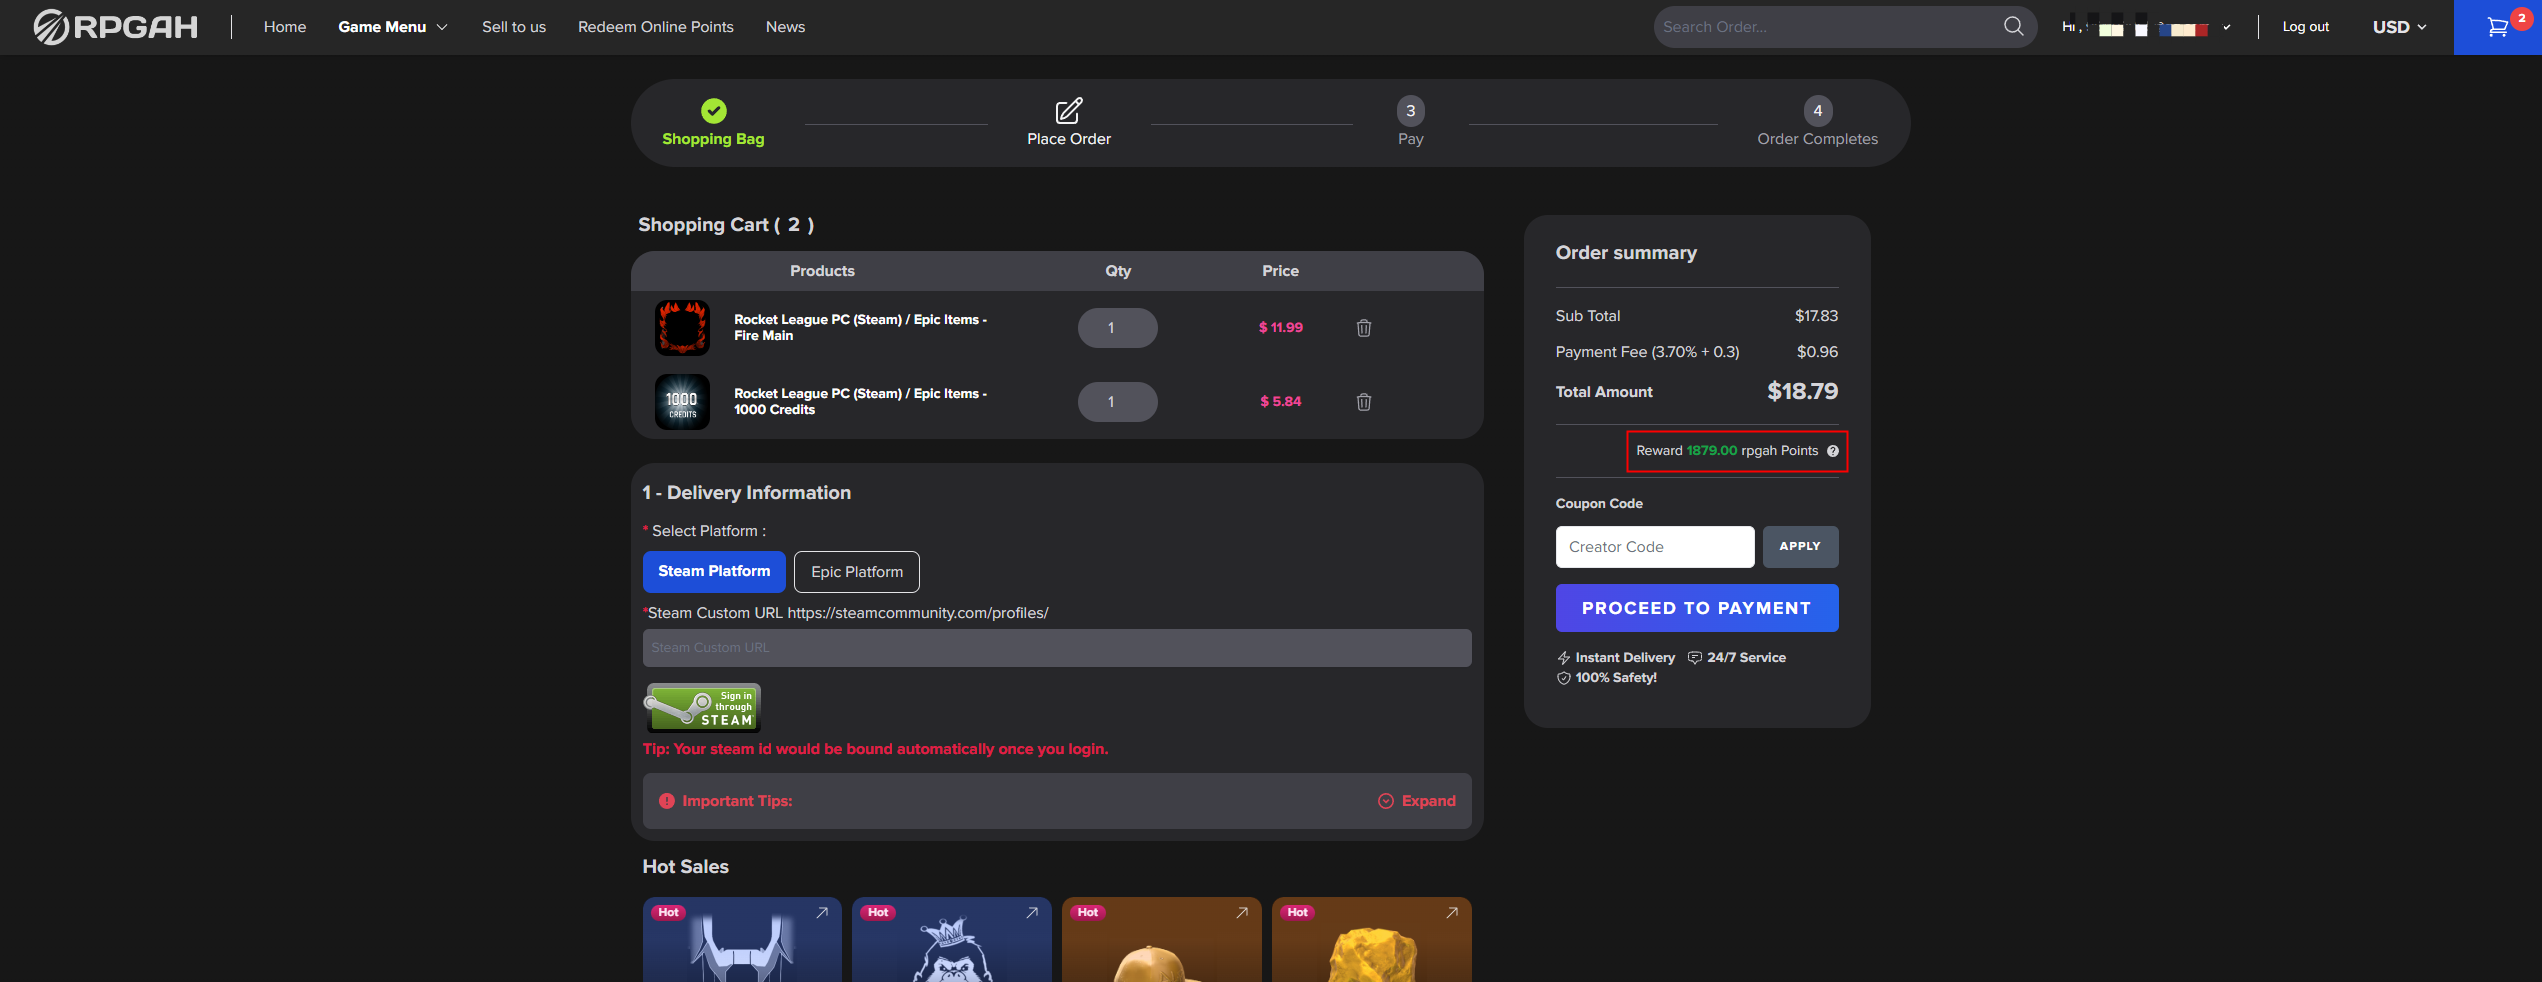Go to Home page
The width and height of the screenshot is (2542, 982).
click(285, 27)
